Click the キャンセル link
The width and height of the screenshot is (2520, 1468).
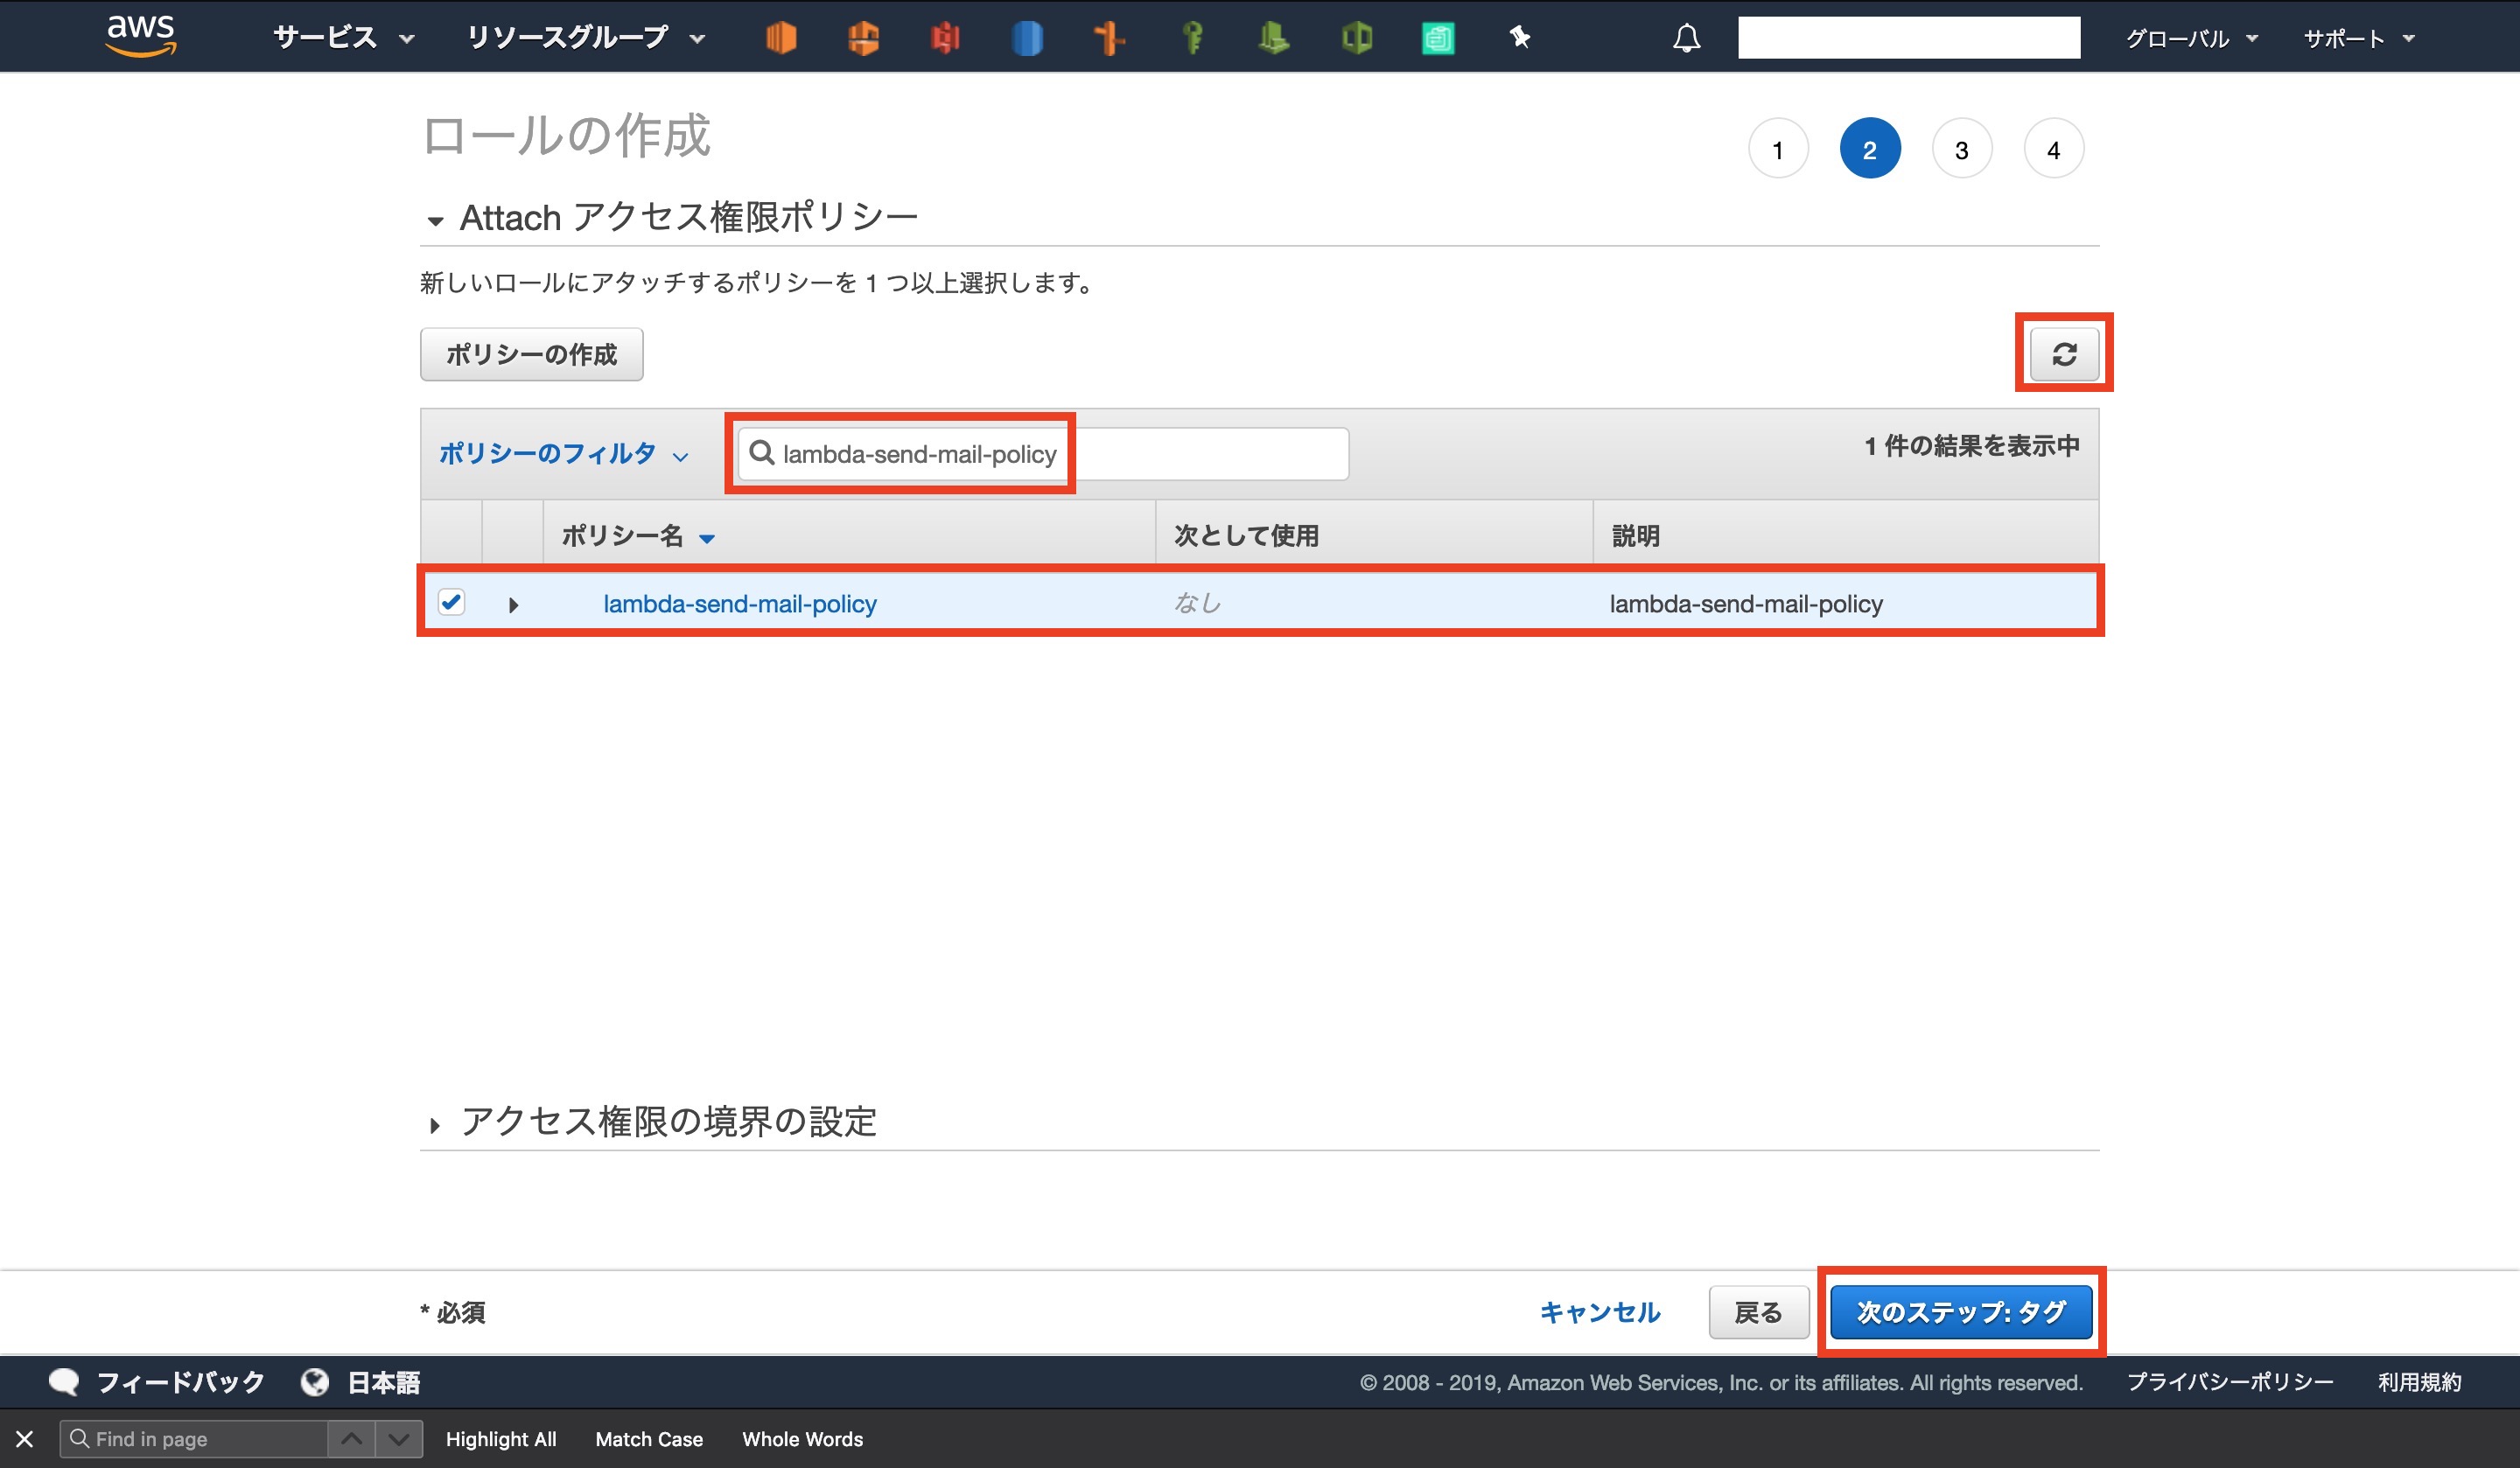click(x=1599, y=1312)
